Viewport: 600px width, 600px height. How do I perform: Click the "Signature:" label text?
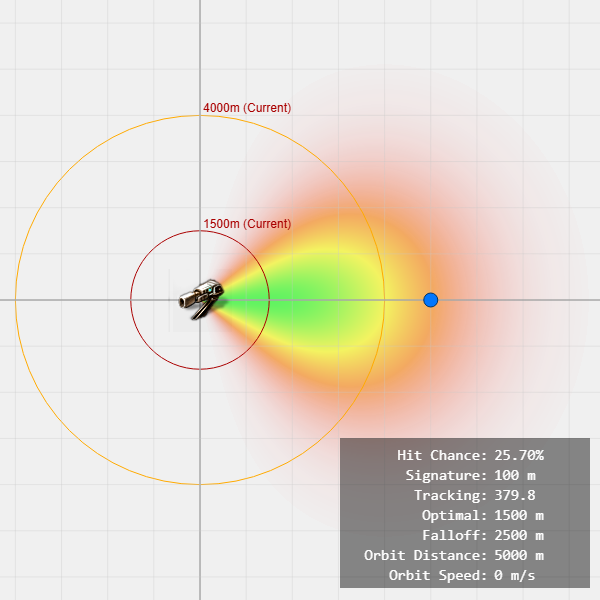446,475
